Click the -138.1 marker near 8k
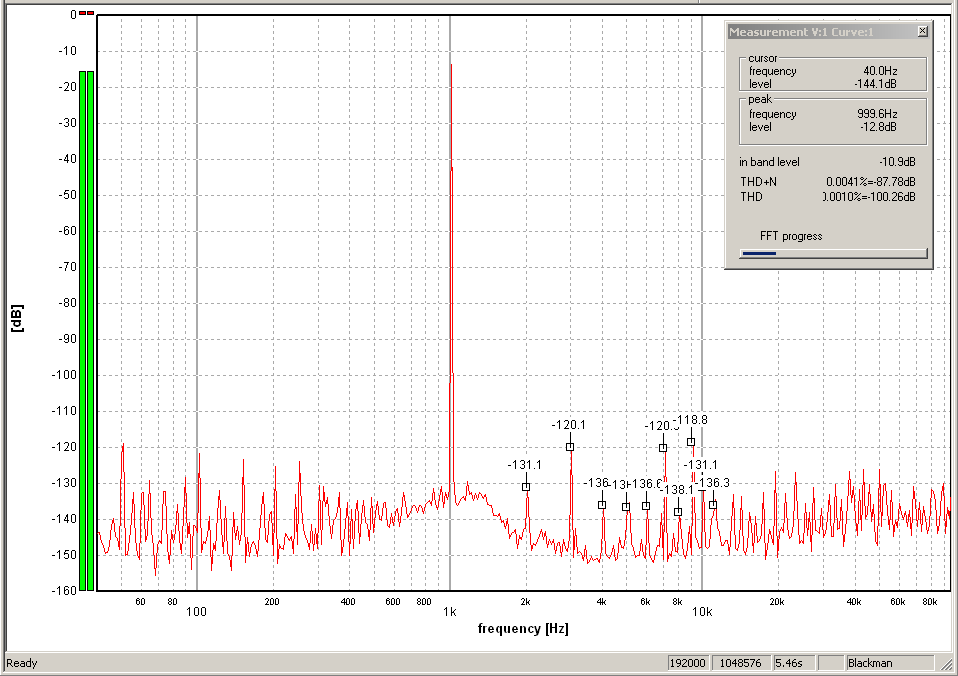This screenshot has height=676, width=958. [678, 512]
